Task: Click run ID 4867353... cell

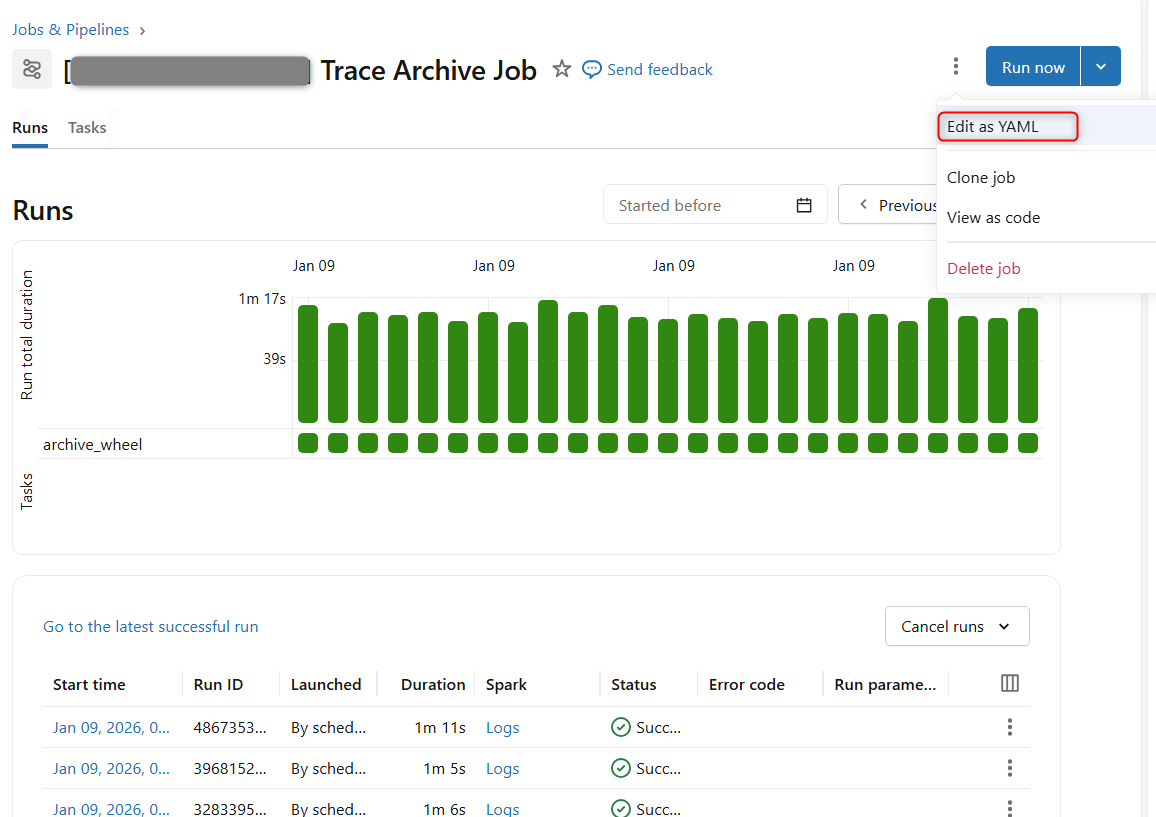Action: tap(230, 727)
